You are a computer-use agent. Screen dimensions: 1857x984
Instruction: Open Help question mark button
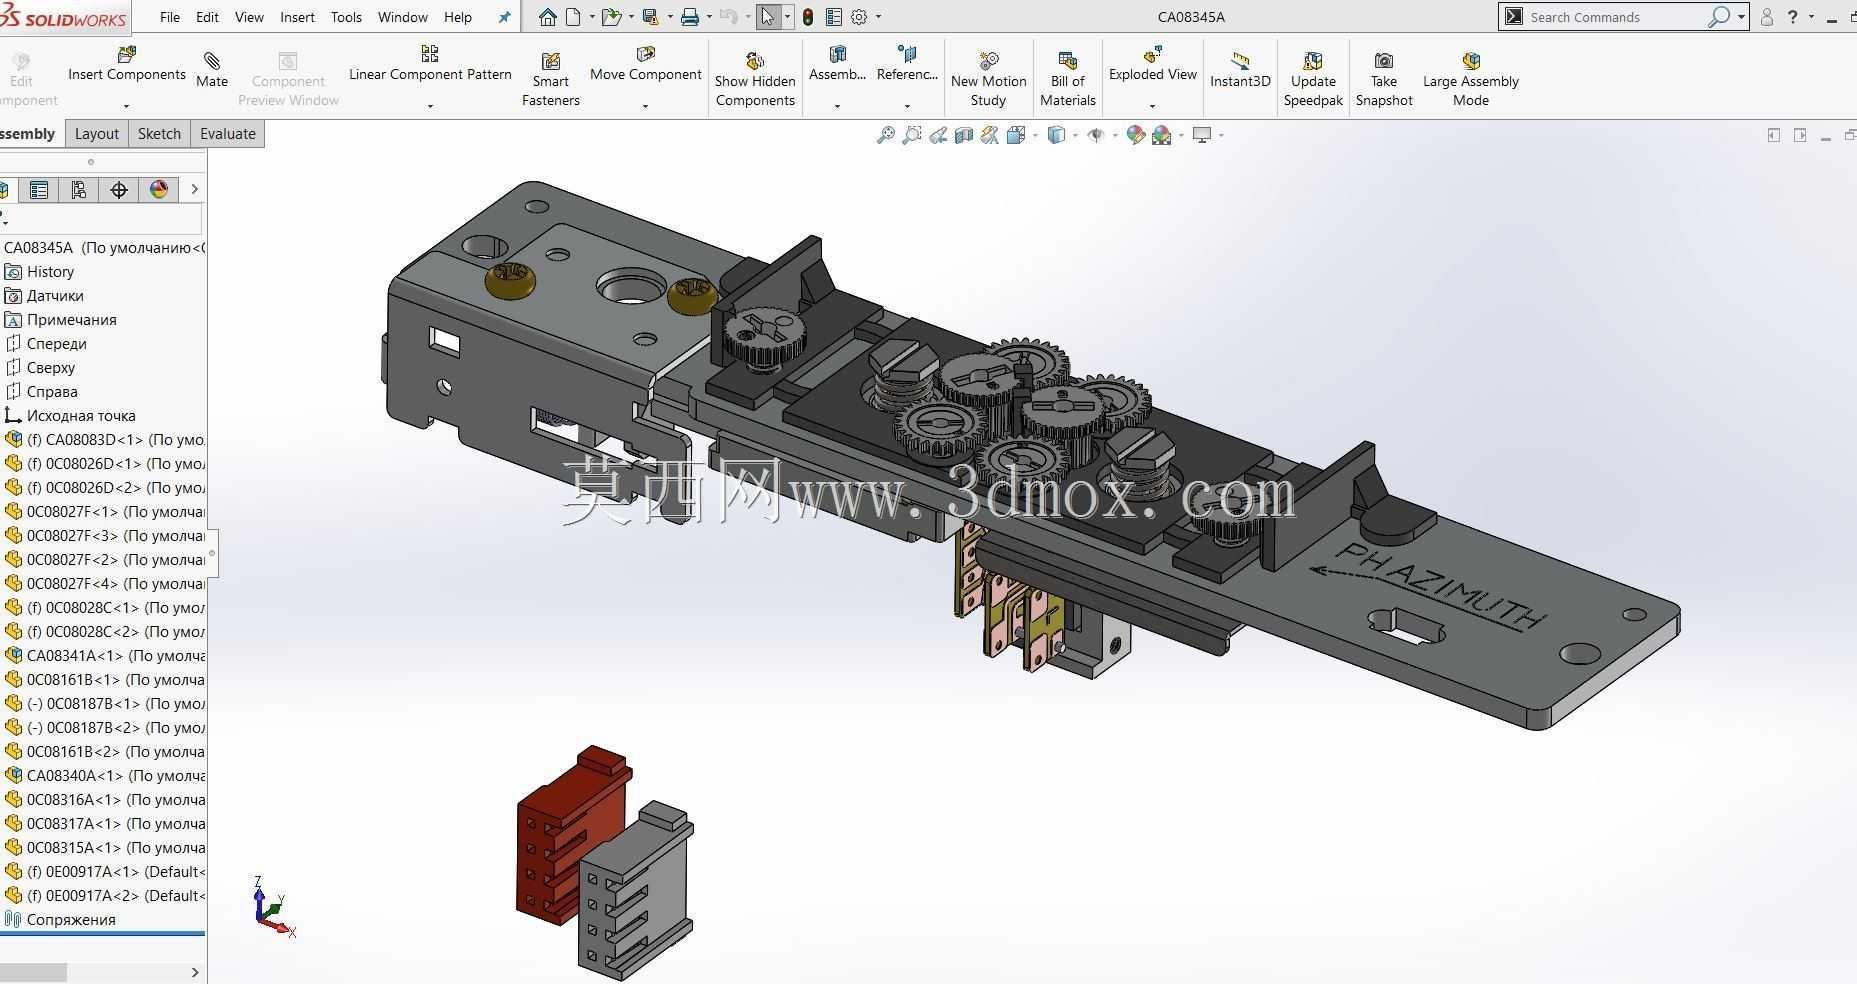pyautogui.click(x=1793, y=17)
